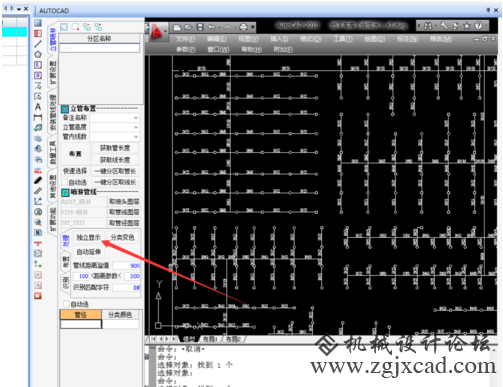Viewport: 503px width, 387px height.
Task: Click the 分区名称 text input field
Action: point(99,48)
